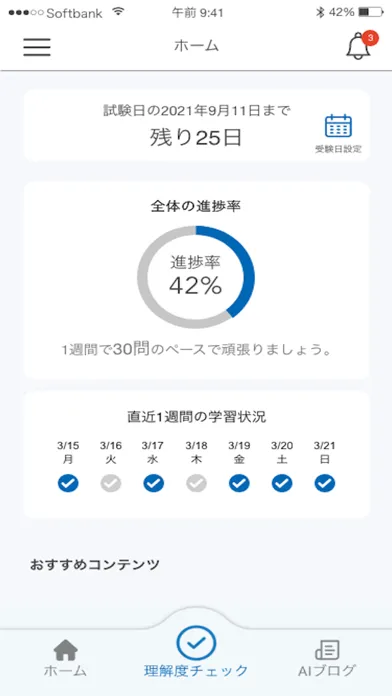Toggle the 3/21 Sunday study check
Viewport: 392px width, 696px height.
[325, 483]
